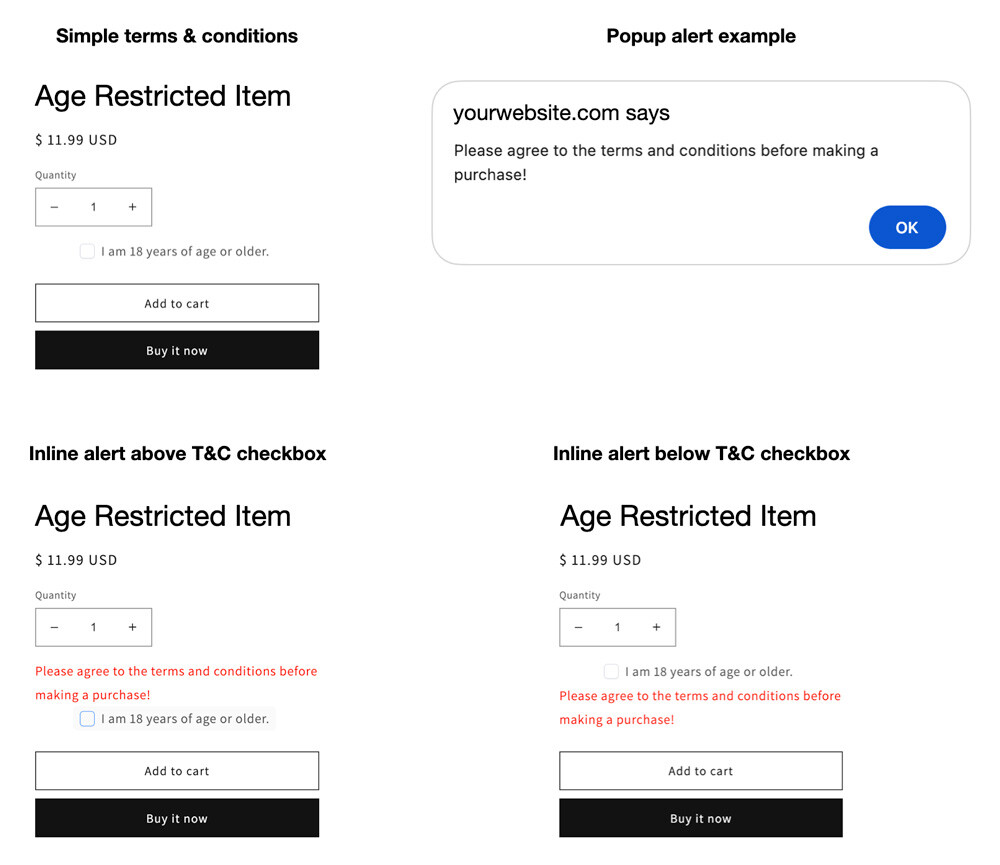Screen dimensions: 1000x865
Task: Decrease quantity in Inline alert below example
Action: coord(578,627)
